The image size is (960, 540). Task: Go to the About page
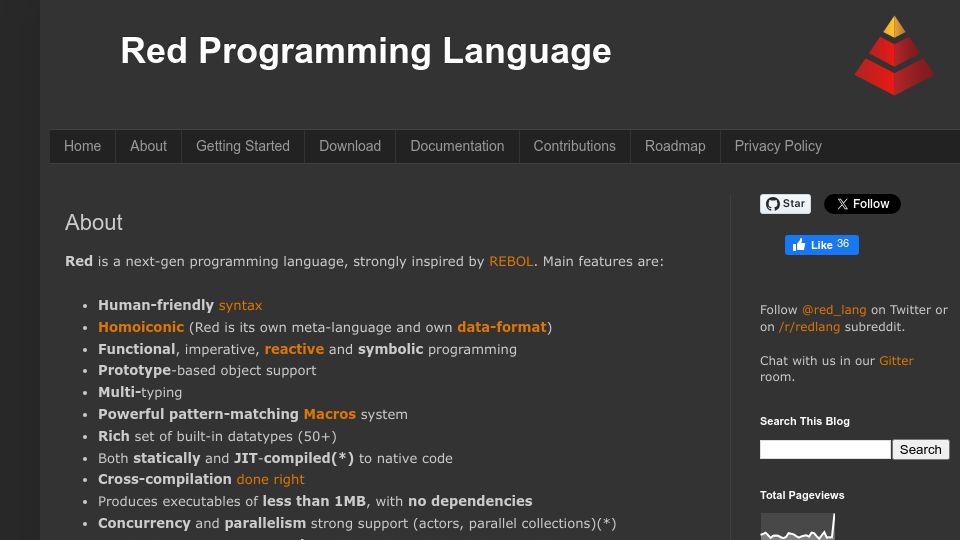148,146
